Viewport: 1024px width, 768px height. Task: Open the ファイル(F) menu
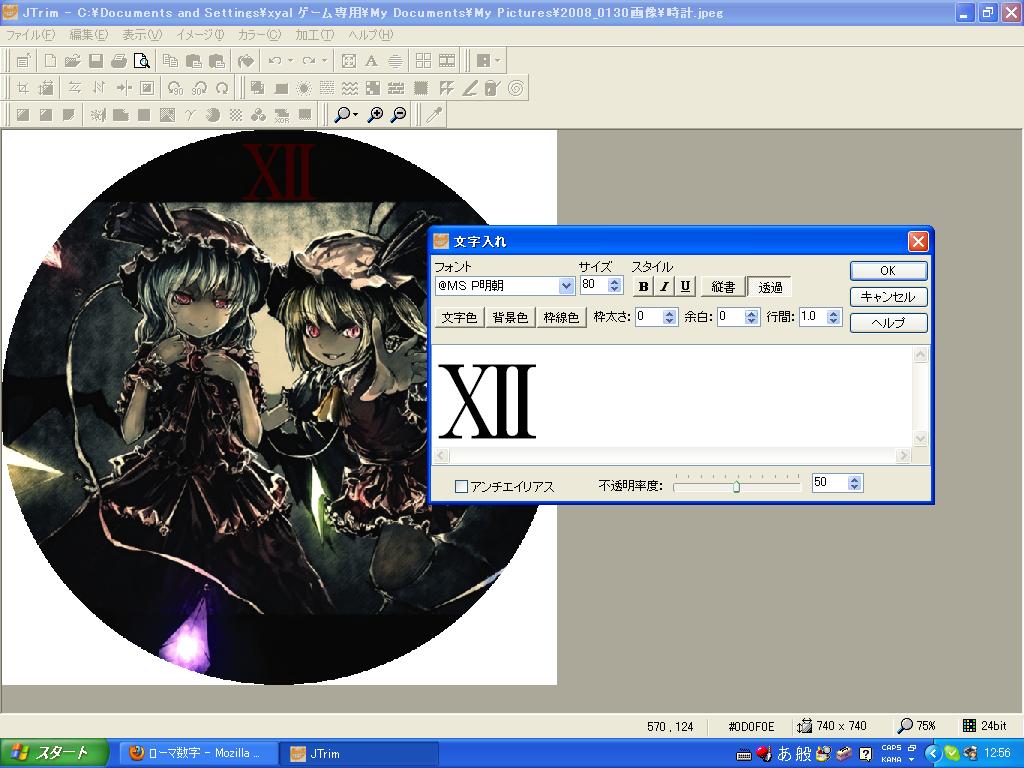click(x=30, y=35)
